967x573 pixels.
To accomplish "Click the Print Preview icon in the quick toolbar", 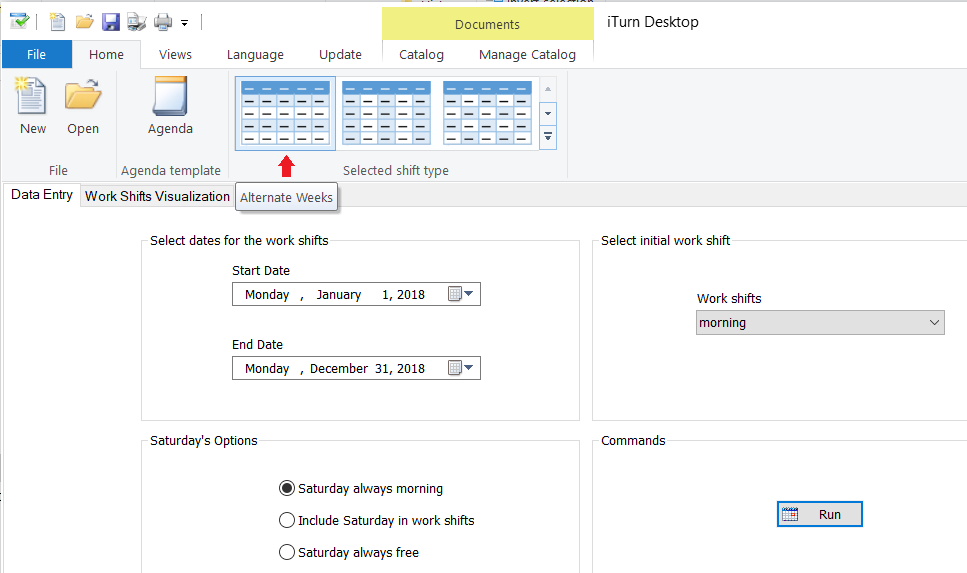I will click(x=137, y=22).
